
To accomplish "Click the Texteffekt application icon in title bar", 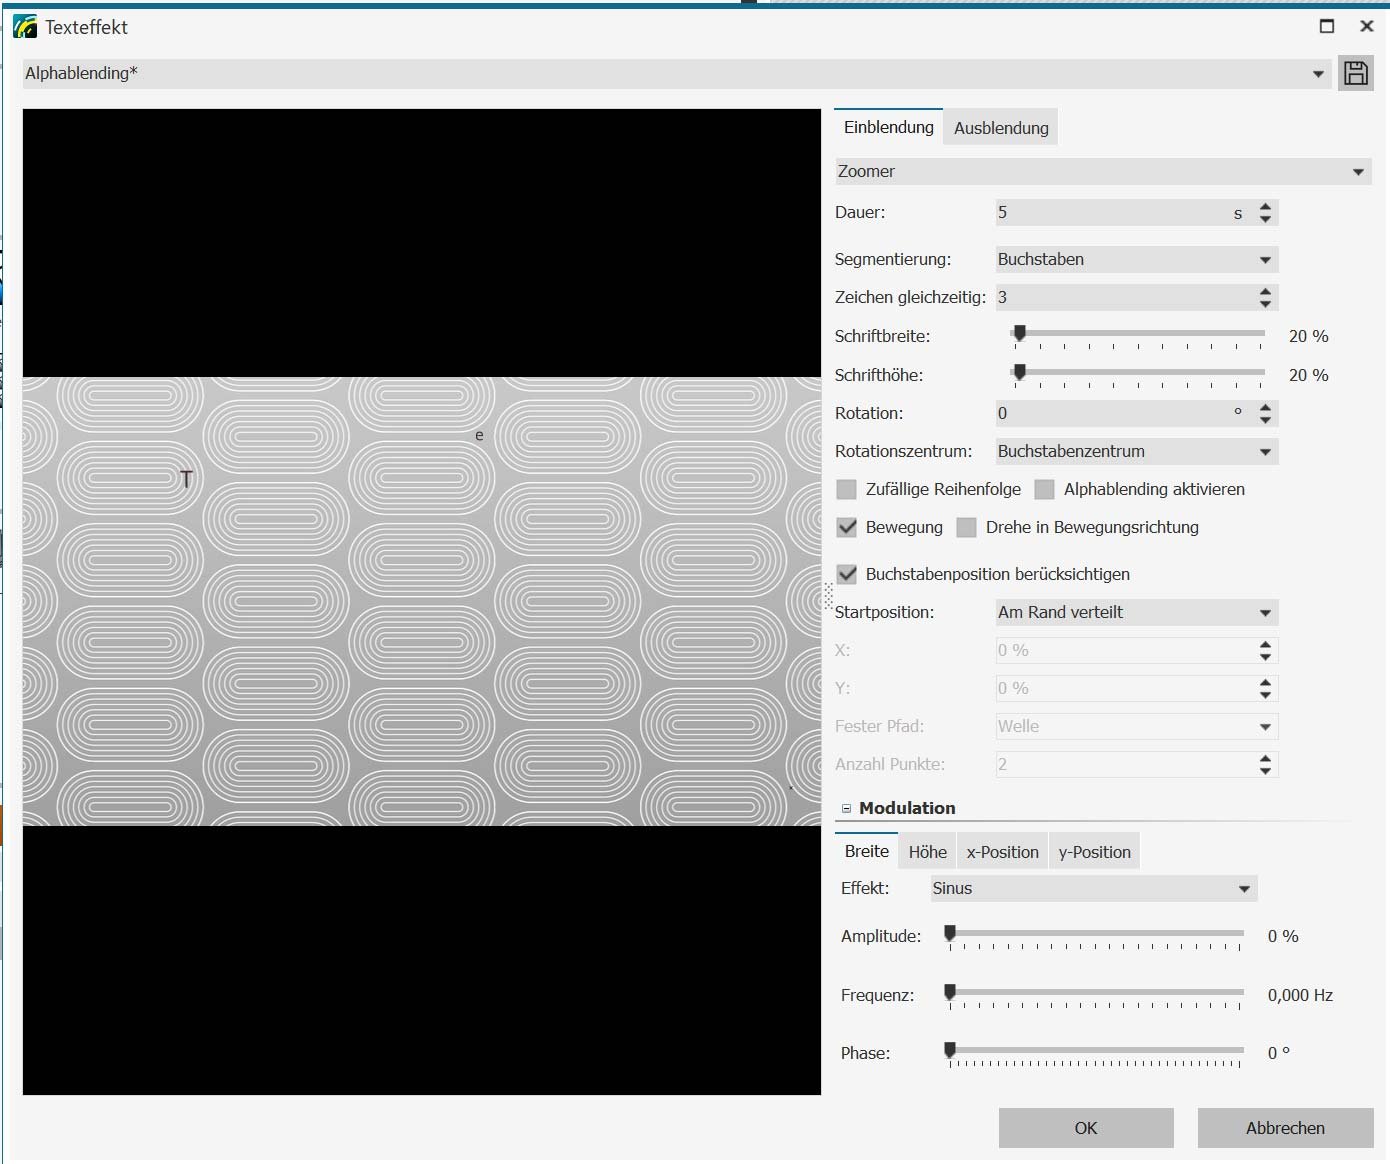I will pyautogui.click(x=25, y=27).
